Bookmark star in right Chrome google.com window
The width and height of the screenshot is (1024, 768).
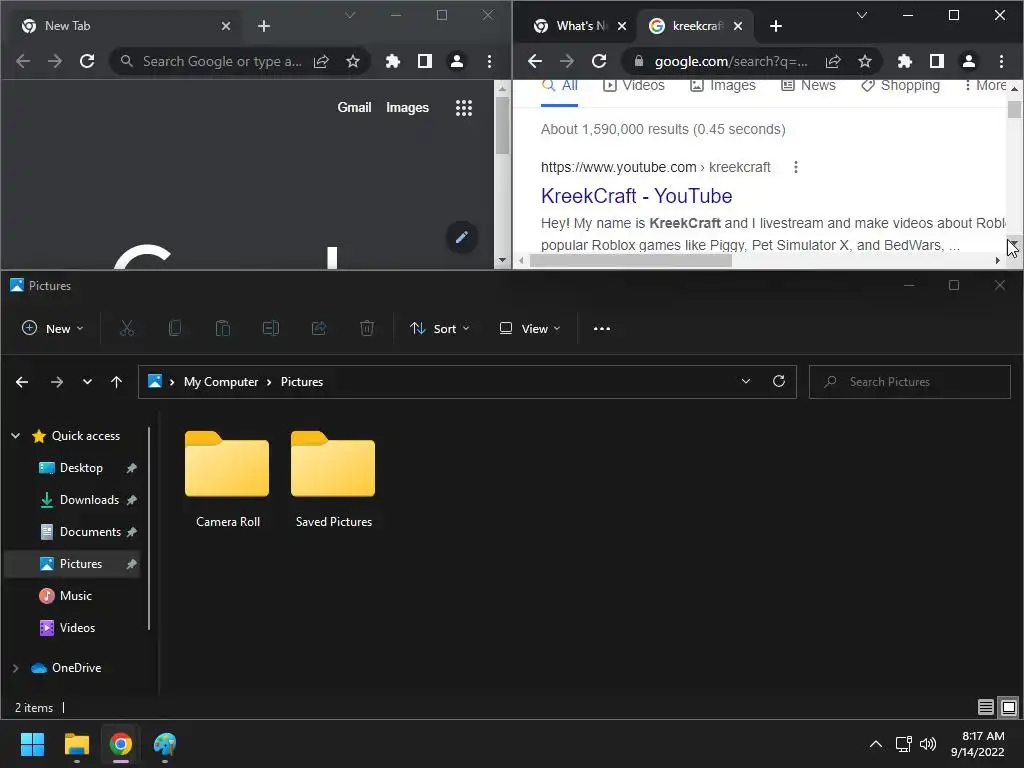865,61
